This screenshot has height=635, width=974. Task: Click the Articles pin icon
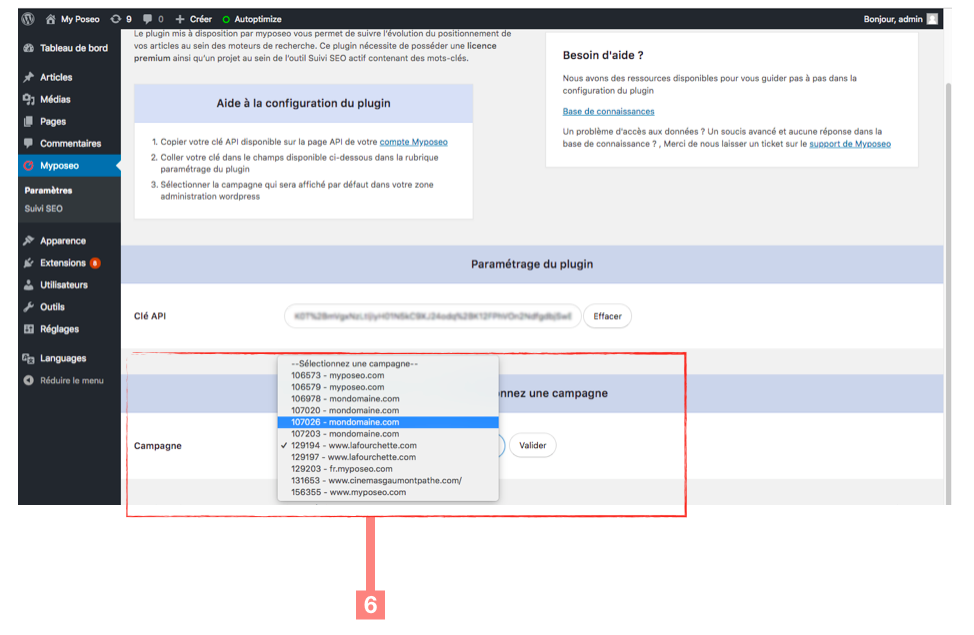29,77
